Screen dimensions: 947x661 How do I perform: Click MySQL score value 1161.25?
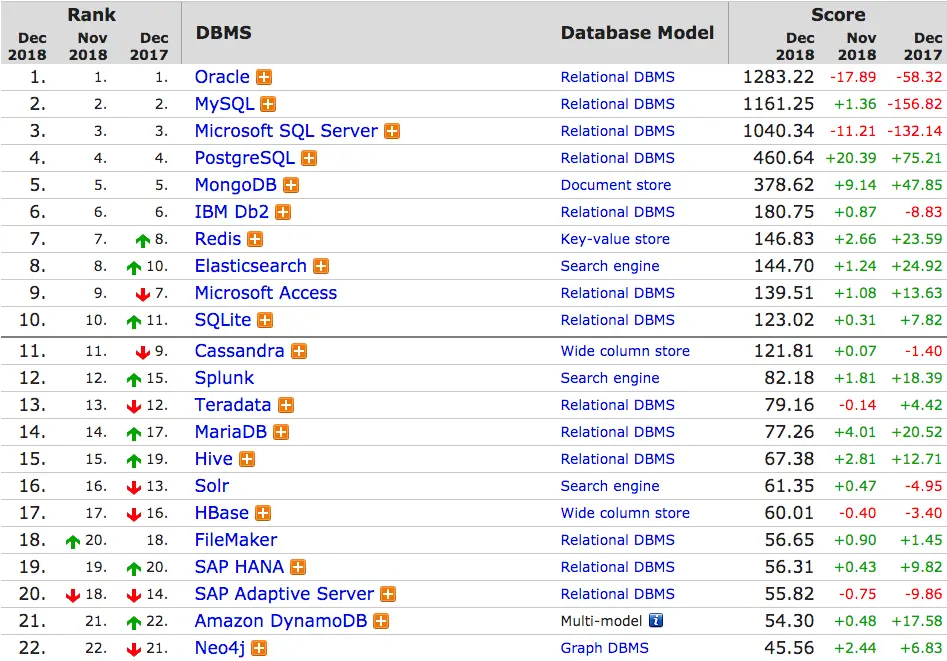tap(778, 105)
